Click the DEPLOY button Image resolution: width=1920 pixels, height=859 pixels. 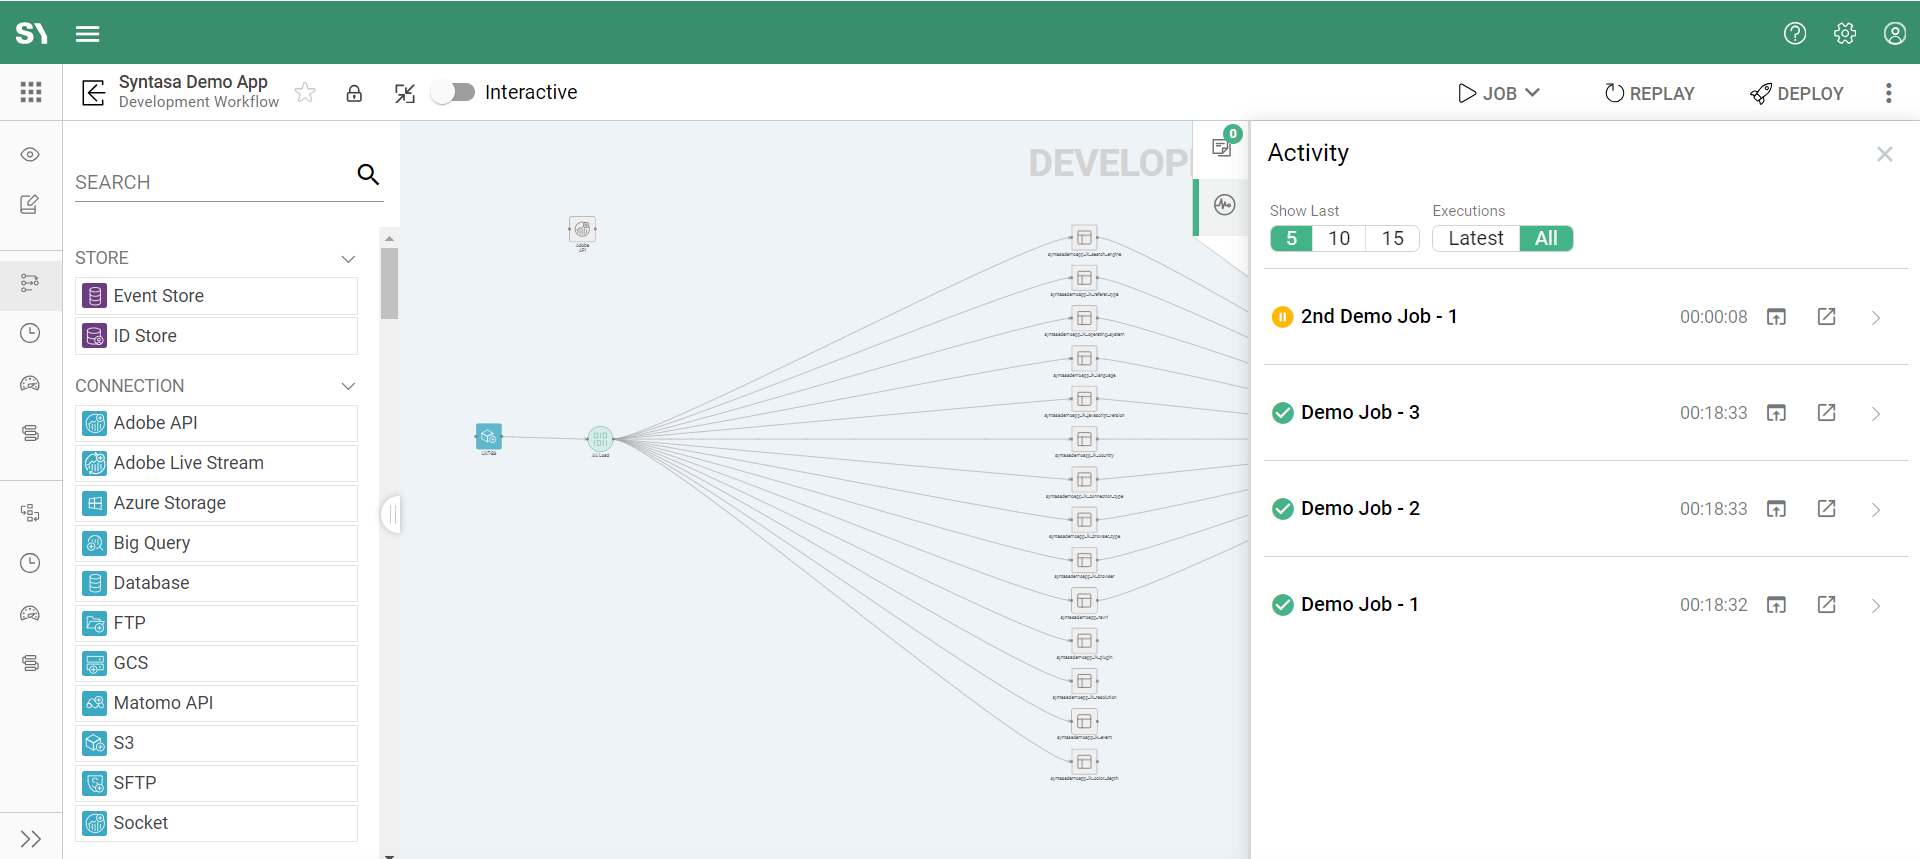(x=1797, y=93)
